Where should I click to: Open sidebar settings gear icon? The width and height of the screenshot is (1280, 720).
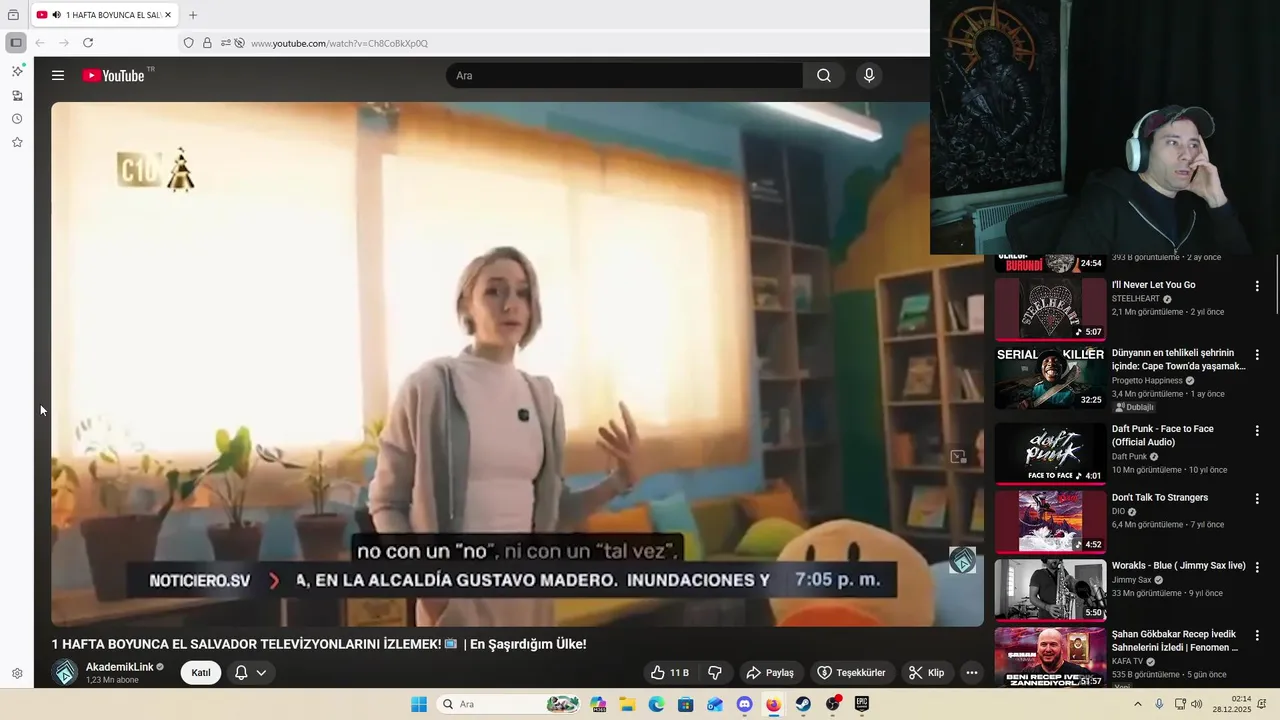click(x=17, y=674)
